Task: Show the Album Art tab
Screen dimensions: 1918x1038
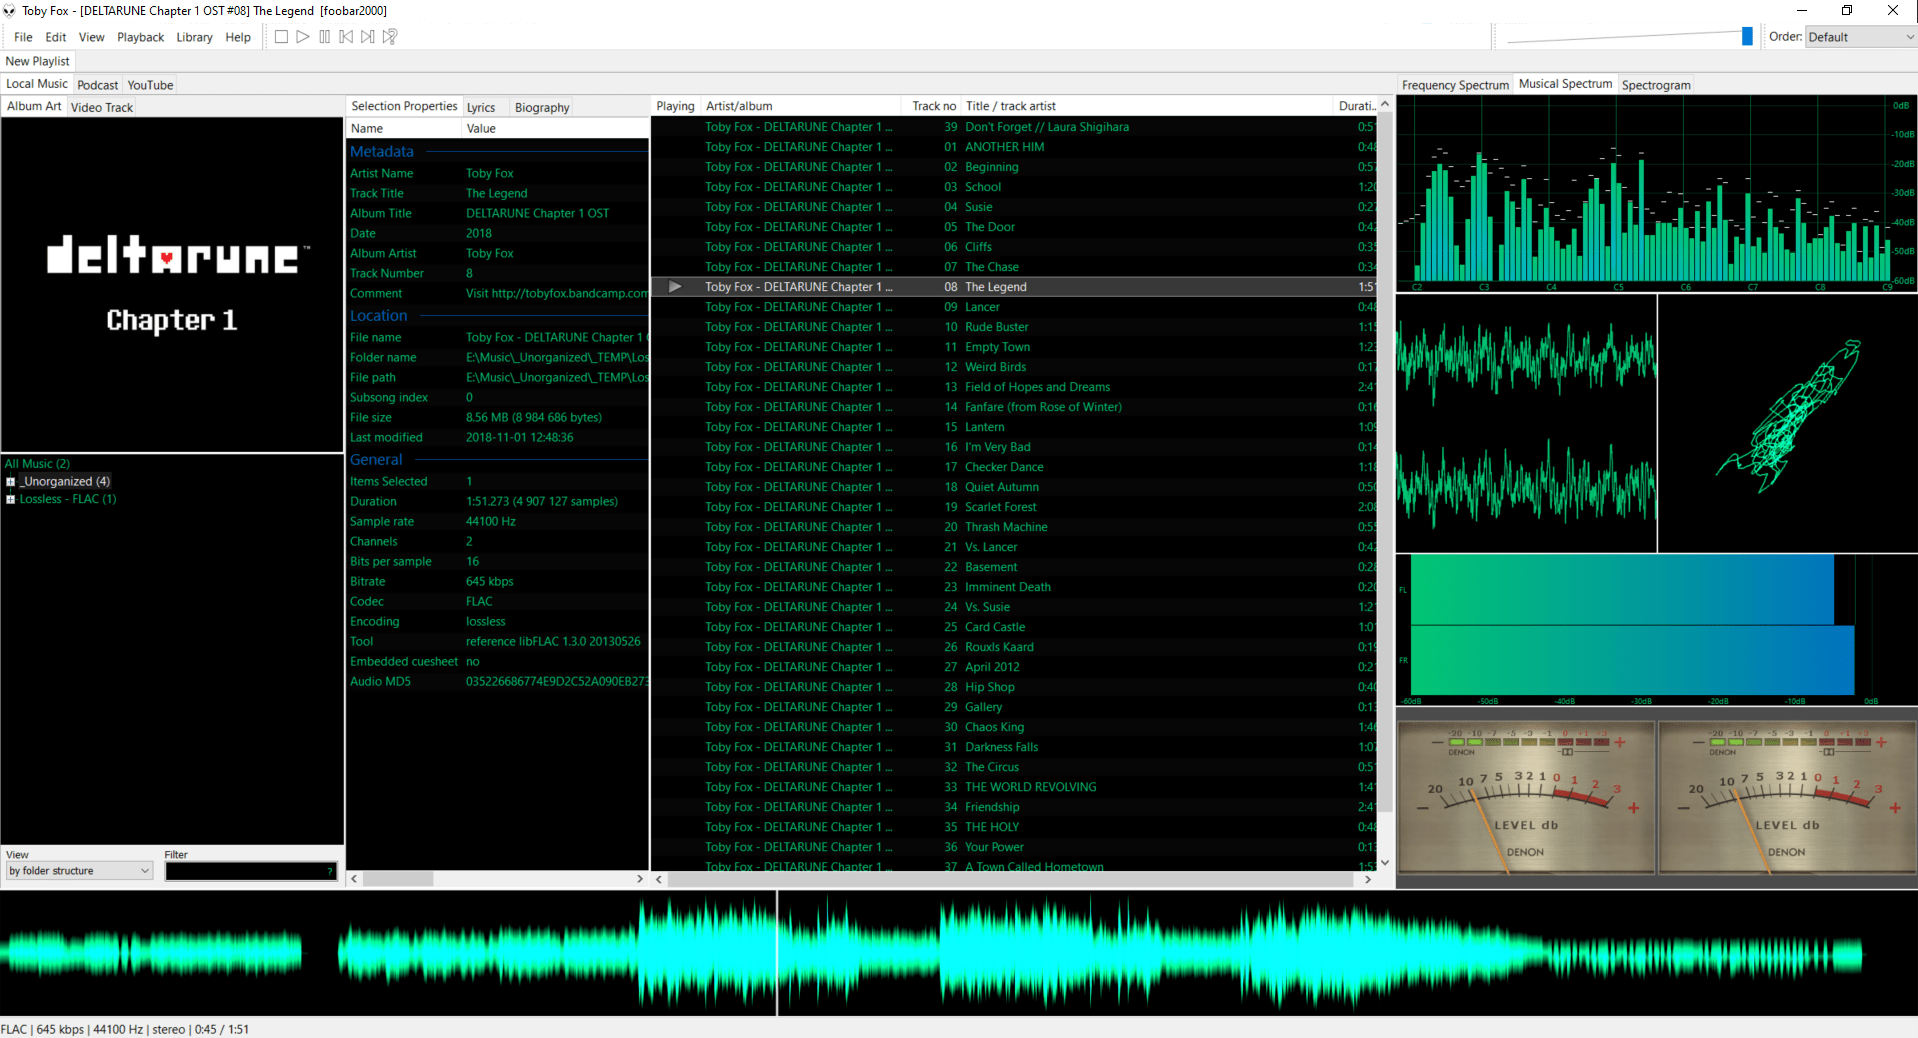Action: pos(34,106)
